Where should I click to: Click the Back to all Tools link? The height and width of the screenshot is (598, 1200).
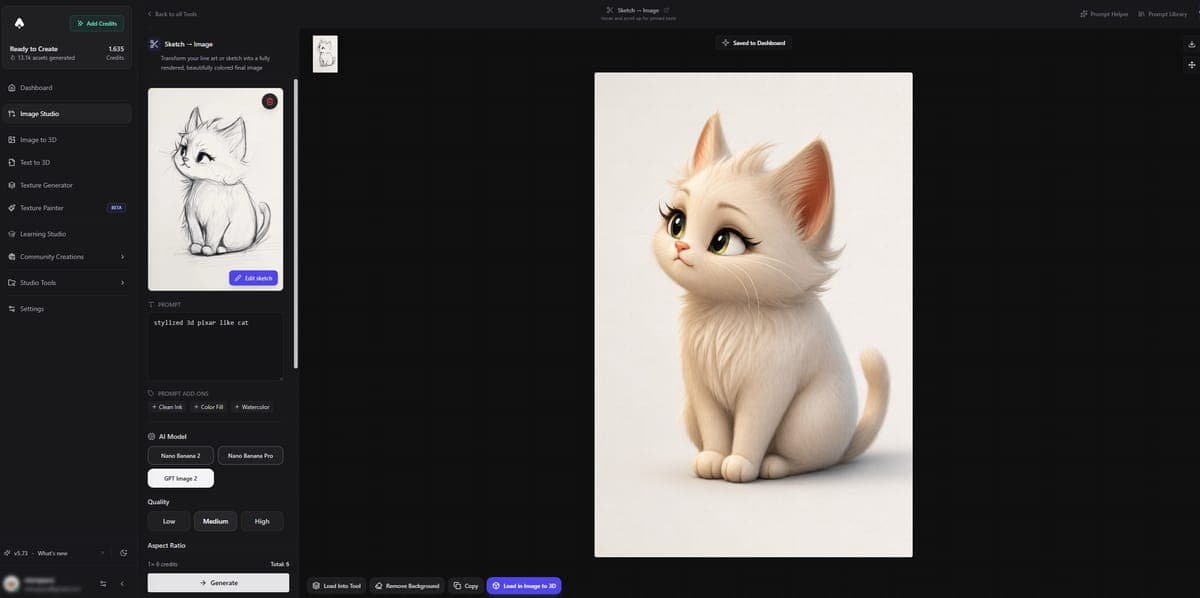[x=172, y=14]
